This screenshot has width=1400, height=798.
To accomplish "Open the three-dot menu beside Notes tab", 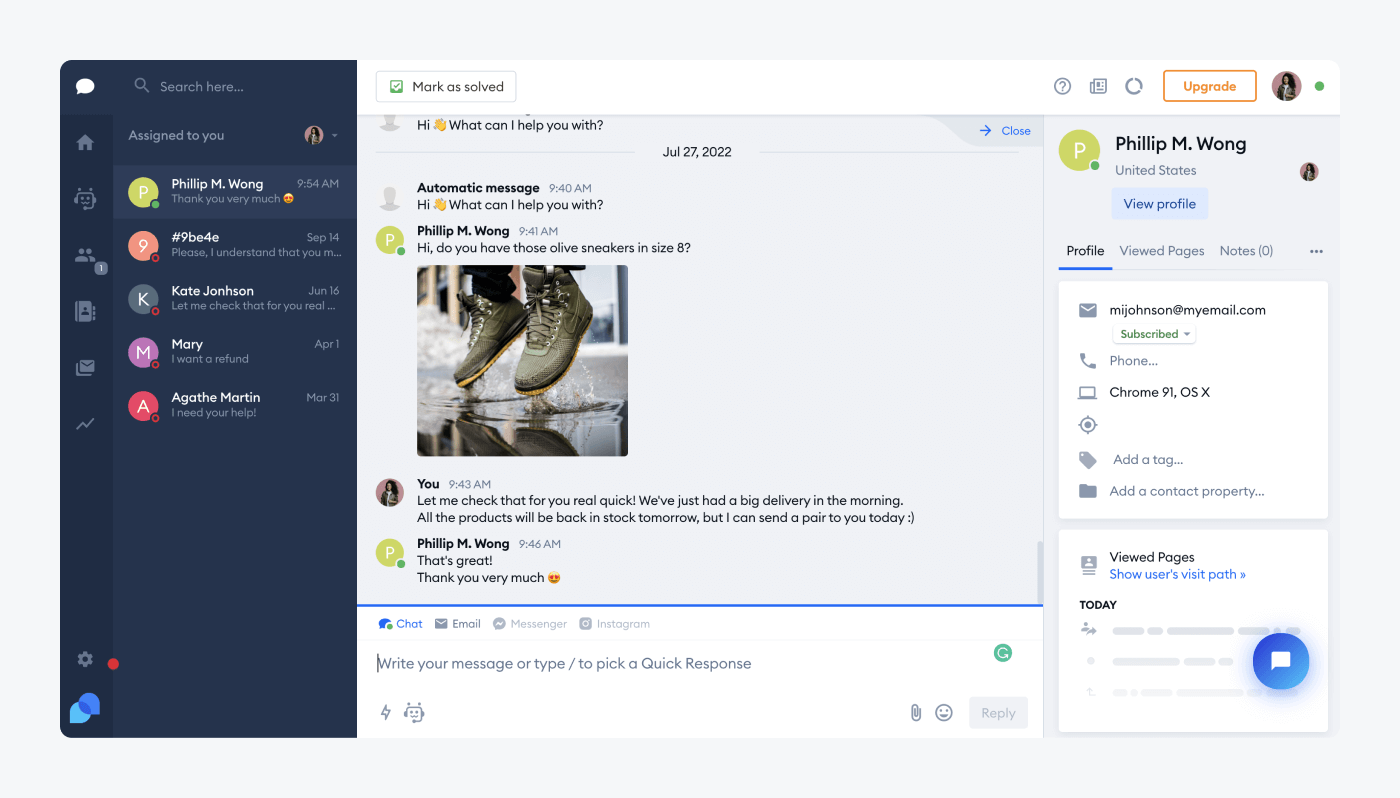I will click(1316, 251).
